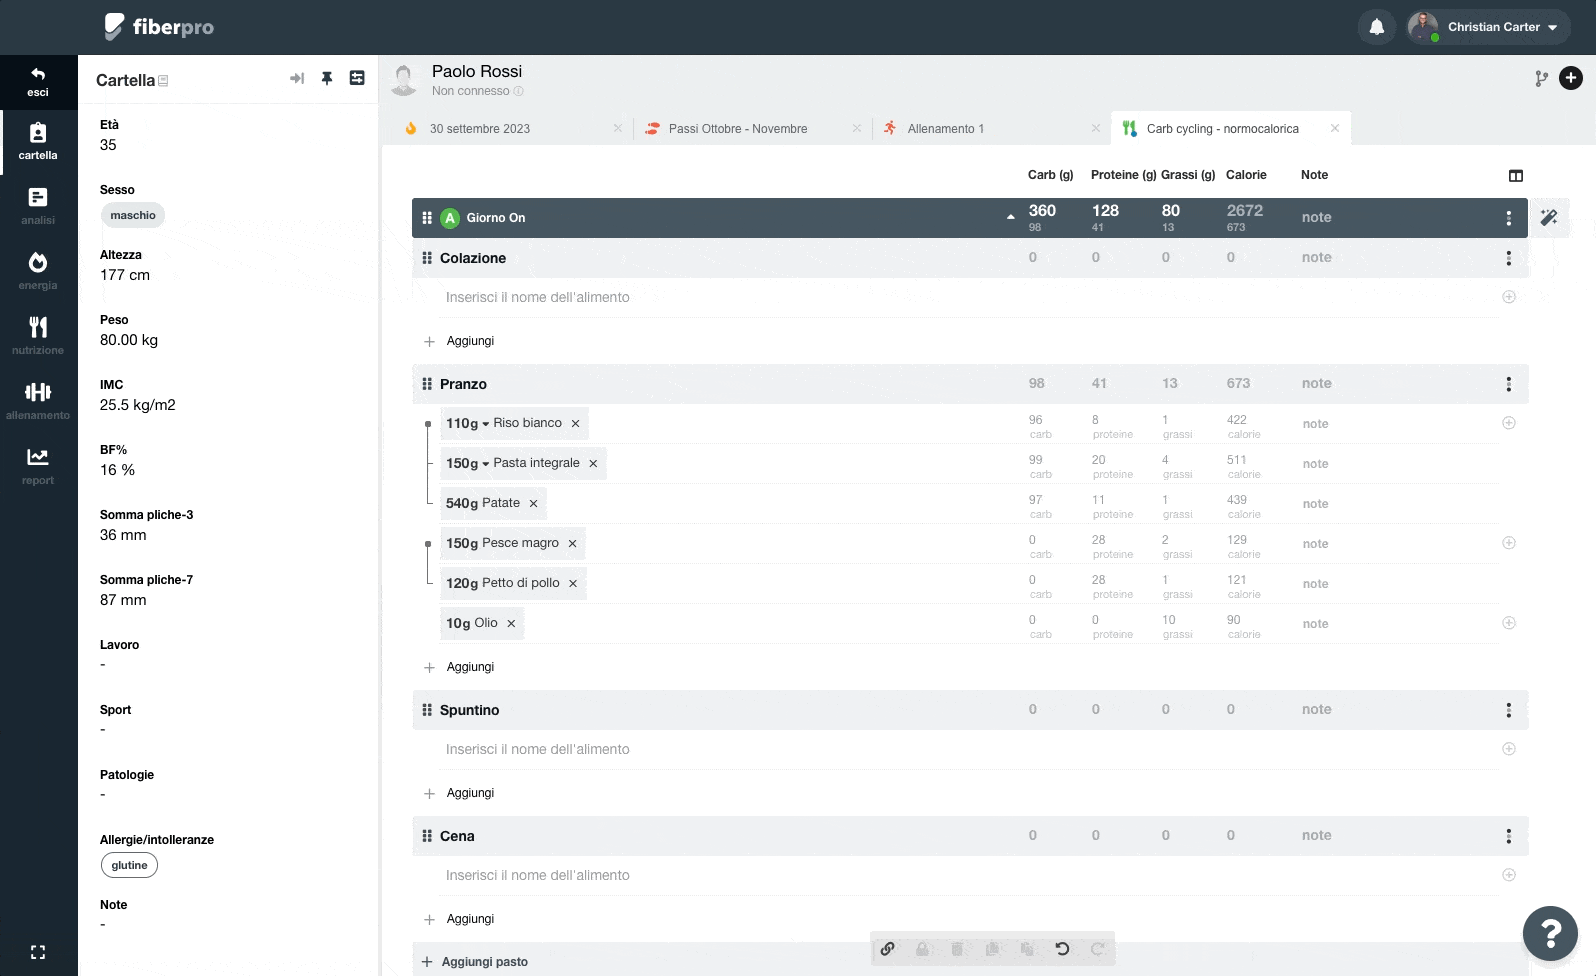Click Aggiungi under Cena

[460, 919]
